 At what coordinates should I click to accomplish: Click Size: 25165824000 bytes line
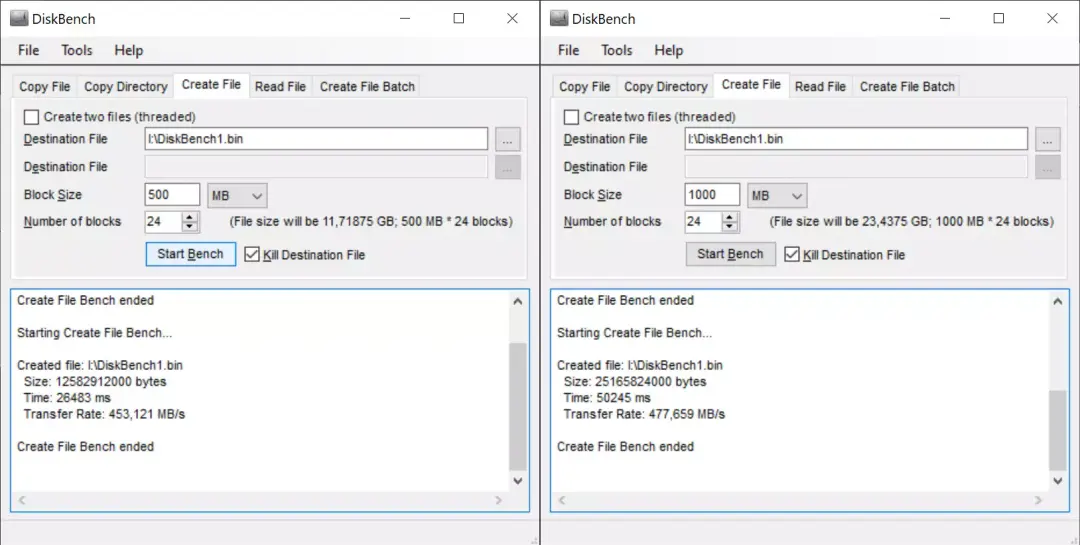click(635, 382)
